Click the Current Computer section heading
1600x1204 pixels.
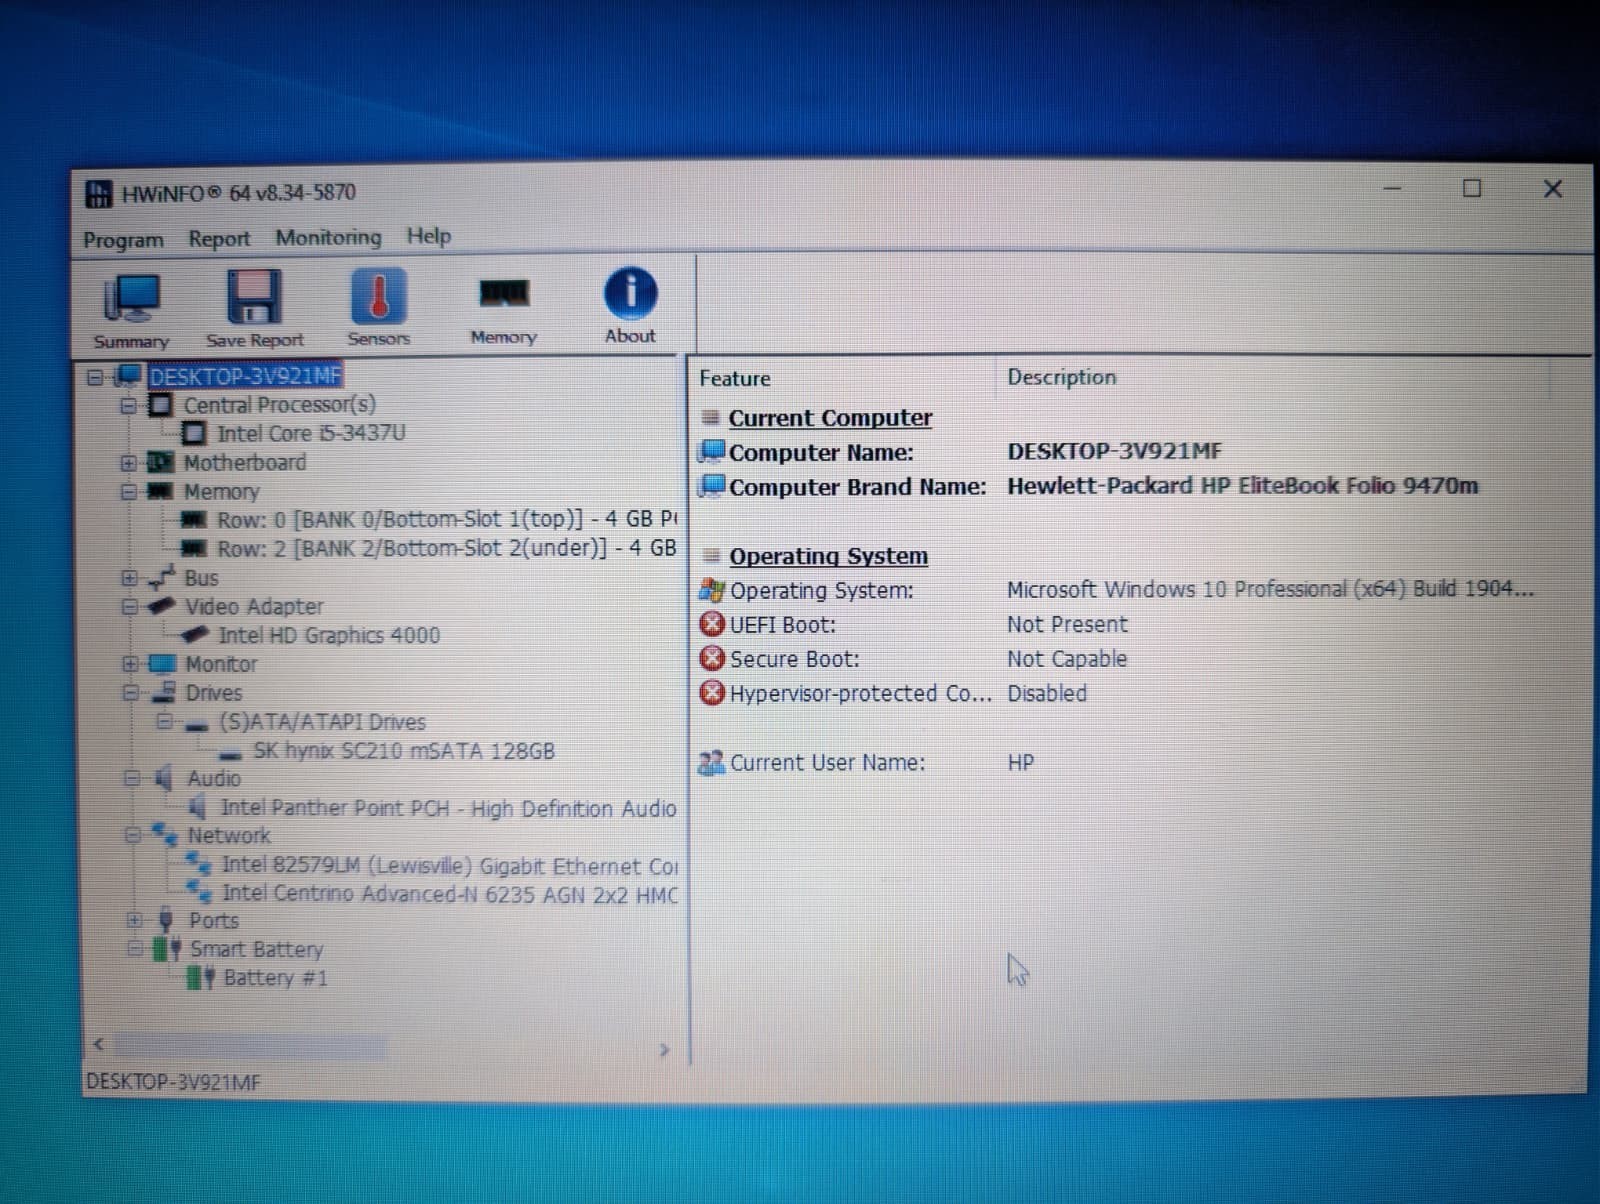click(830, 418)
